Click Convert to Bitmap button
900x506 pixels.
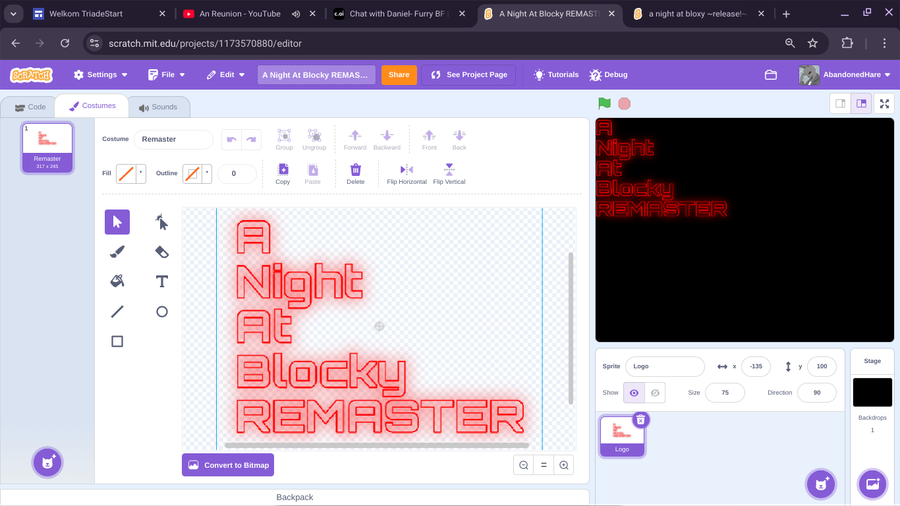tap(228, 465)
